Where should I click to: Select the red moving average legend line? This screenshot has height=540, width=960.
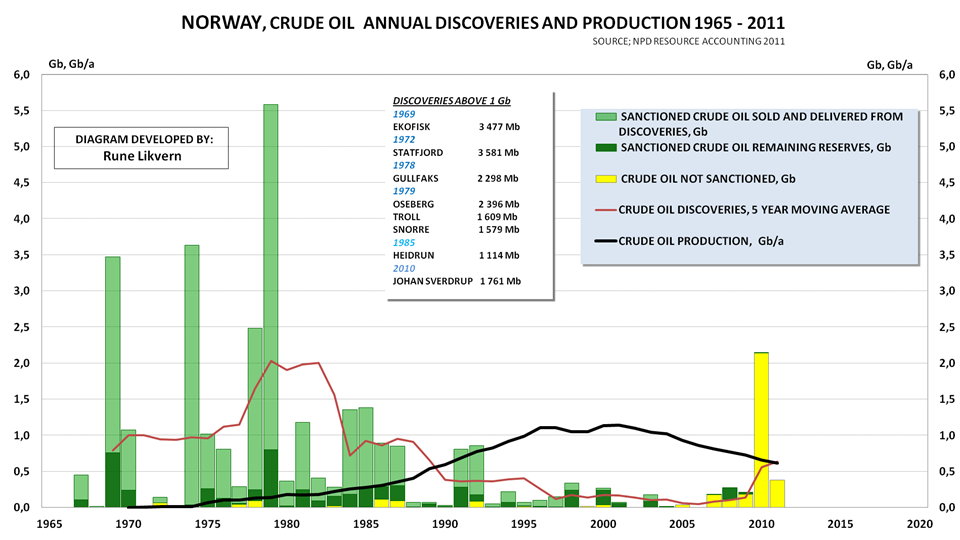(604, 209)
